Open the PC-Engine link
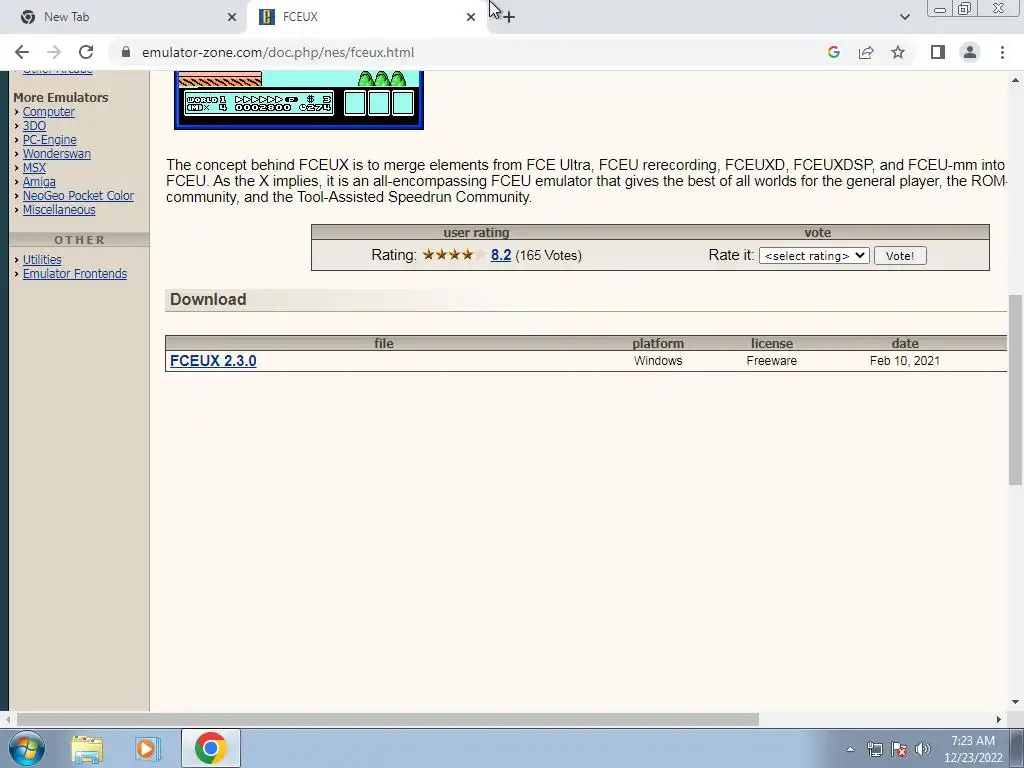Screen dimensions: 1024x768 click(x=50, y=140)
